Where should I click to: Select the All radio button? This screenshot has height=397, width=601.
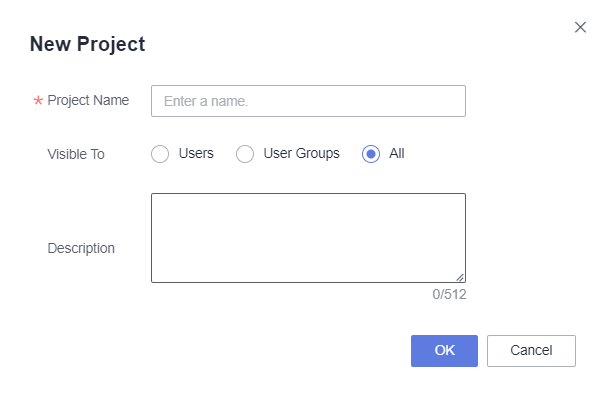click(371, 154)
